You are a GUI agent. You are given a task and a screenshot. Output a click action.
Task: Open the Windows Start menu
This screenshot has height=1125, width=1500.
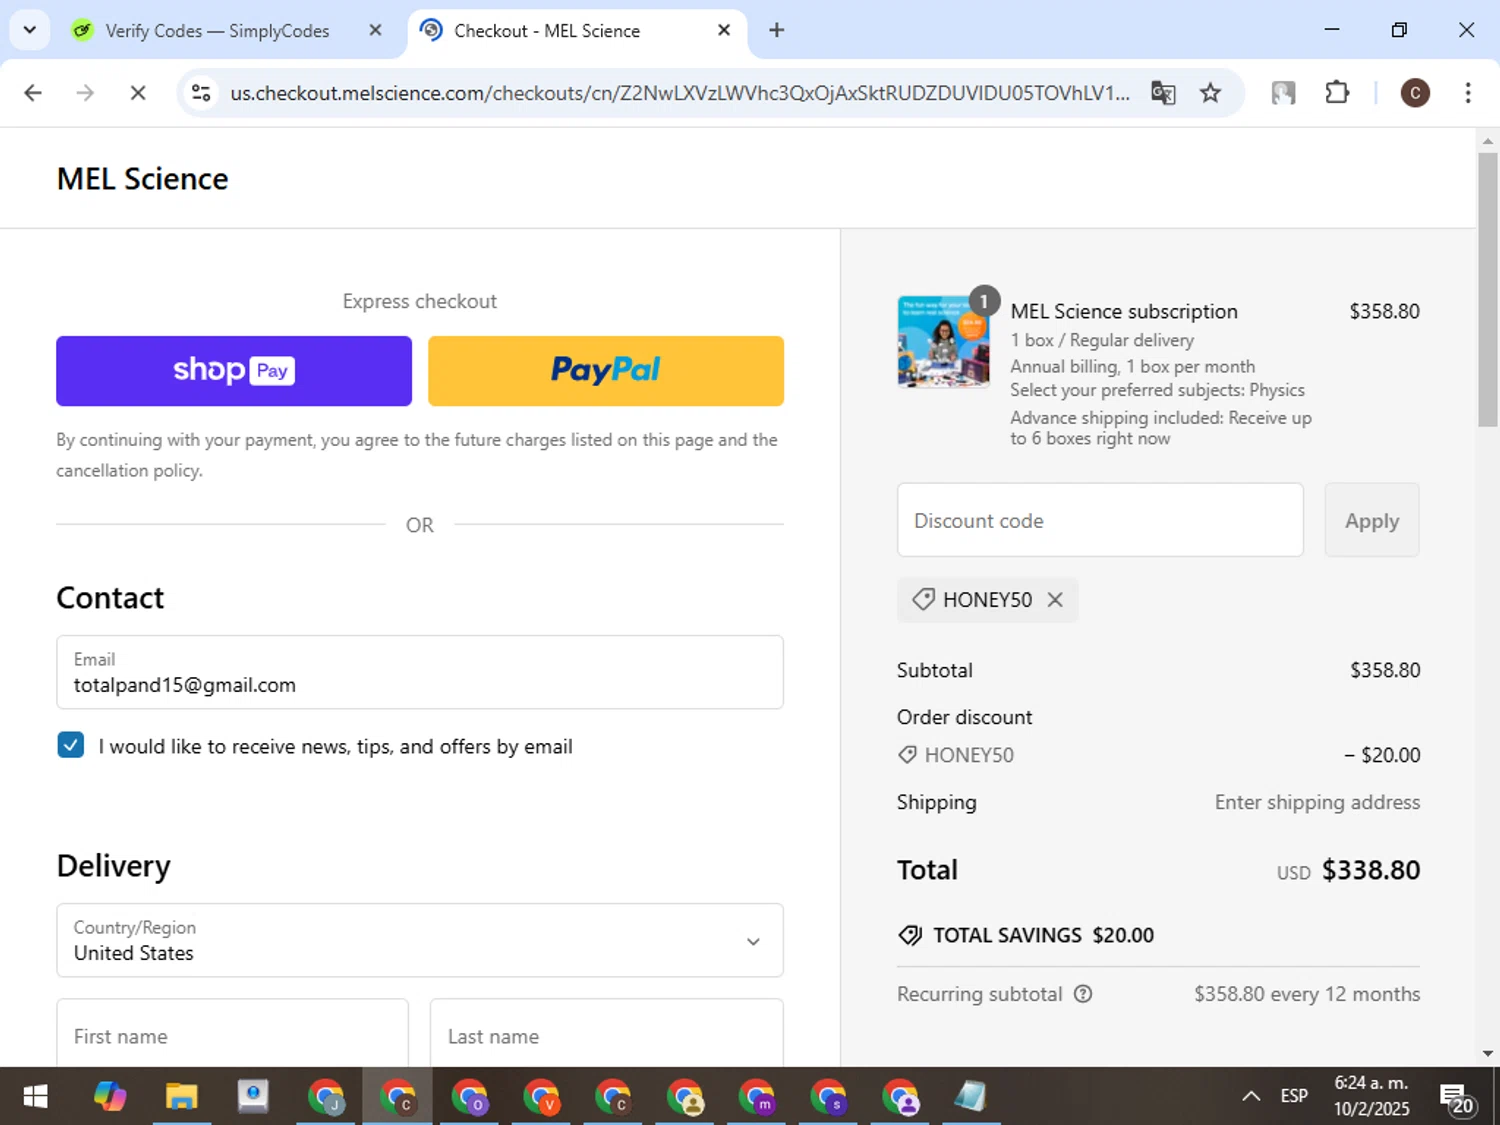click(x=35, y=1097)
